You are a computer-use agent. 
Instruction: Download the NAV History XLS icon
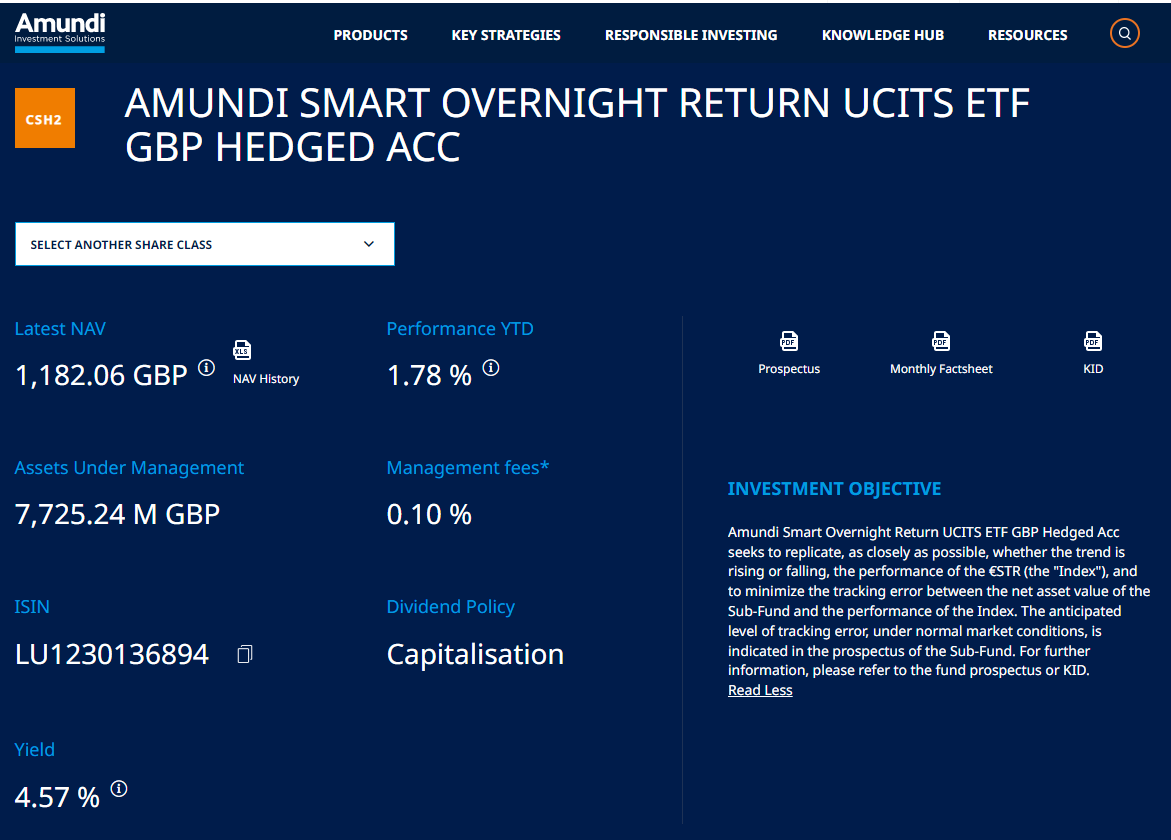(242, 350)
